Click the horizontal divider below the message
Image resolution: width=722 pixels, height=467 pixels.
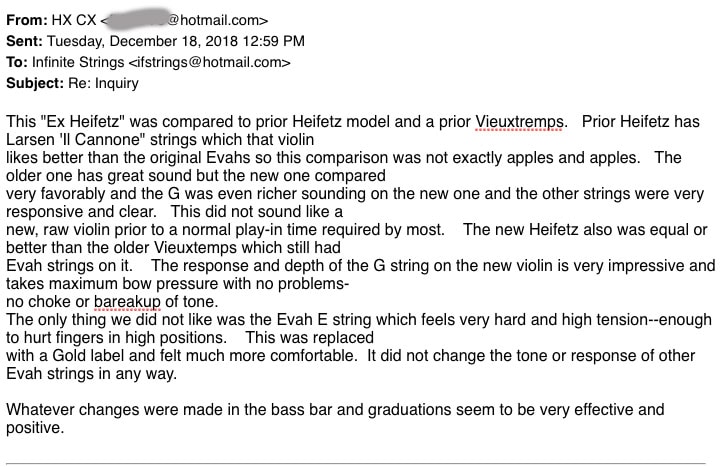click(x=361, y=463)
